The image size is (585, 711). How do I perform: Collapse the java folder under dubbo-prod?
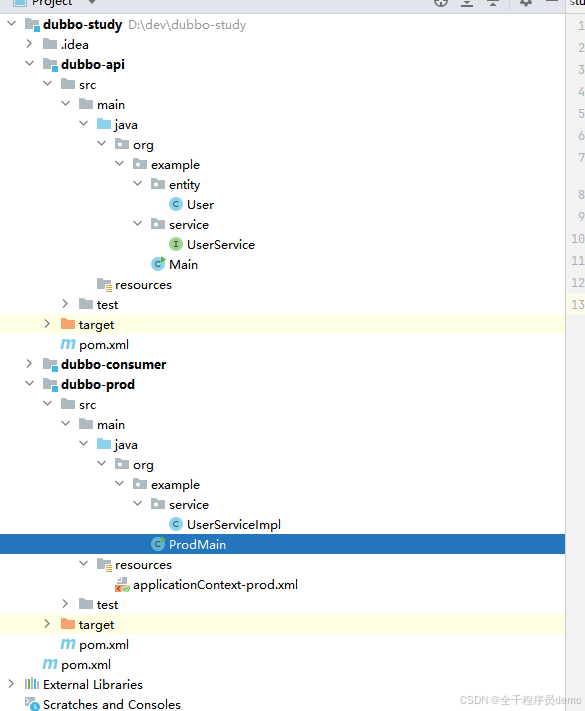[x=84, y=443]
